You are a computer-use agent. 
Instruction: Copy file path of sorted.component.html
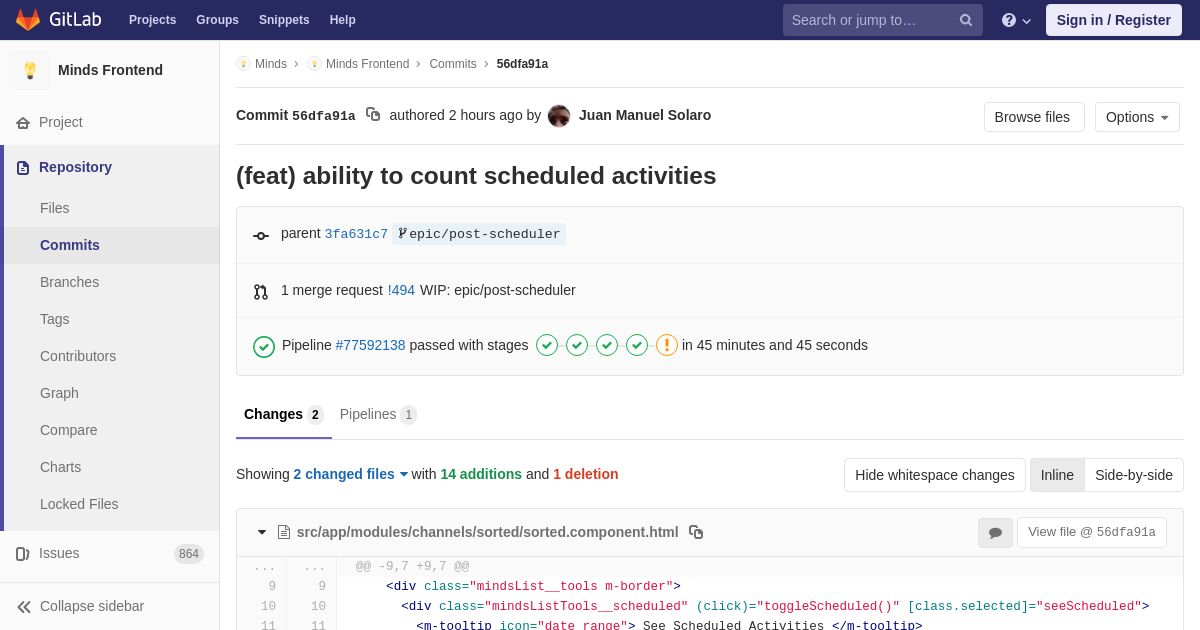click(x=696, y=532)
